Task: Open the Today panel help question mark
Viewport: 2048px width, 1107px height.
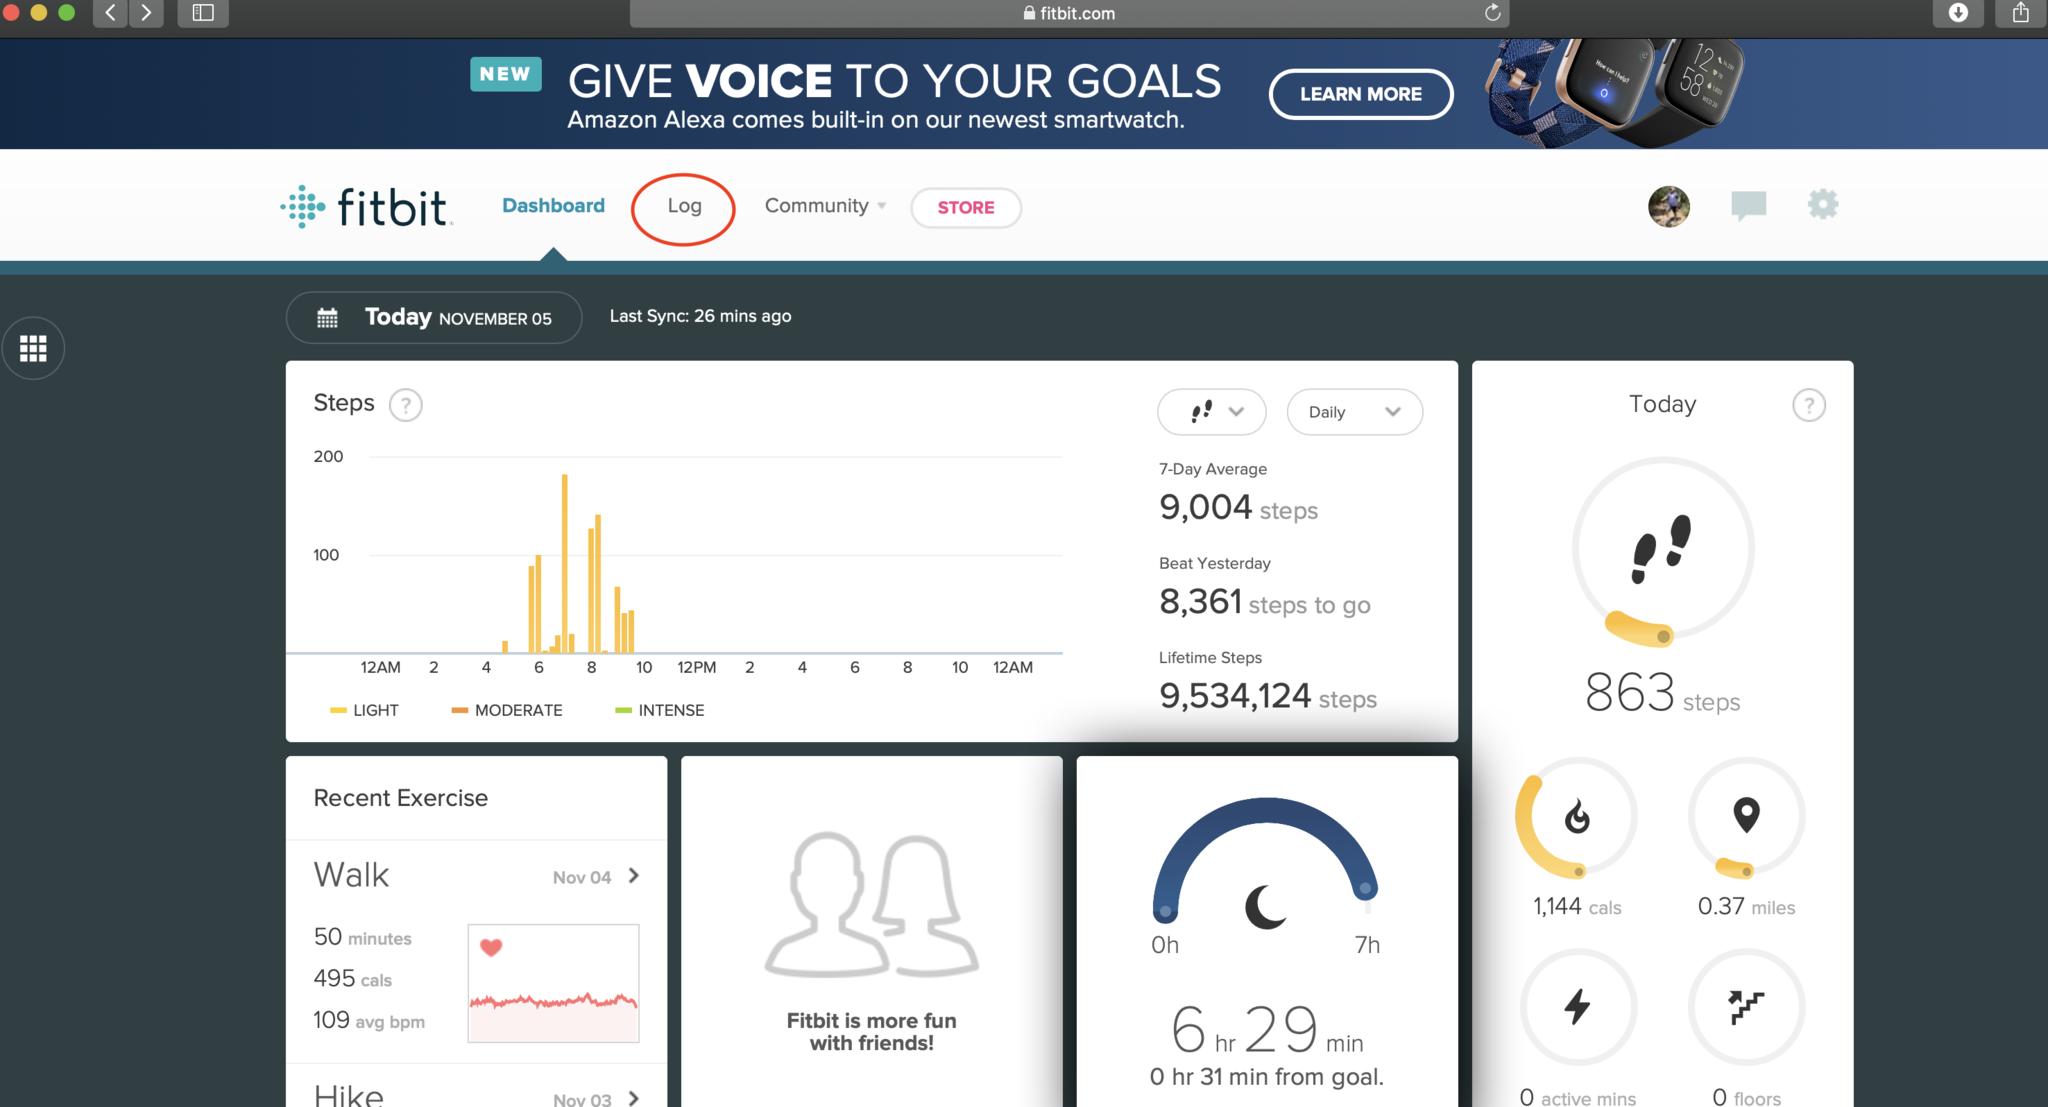Action: (x=1808, y=405)
